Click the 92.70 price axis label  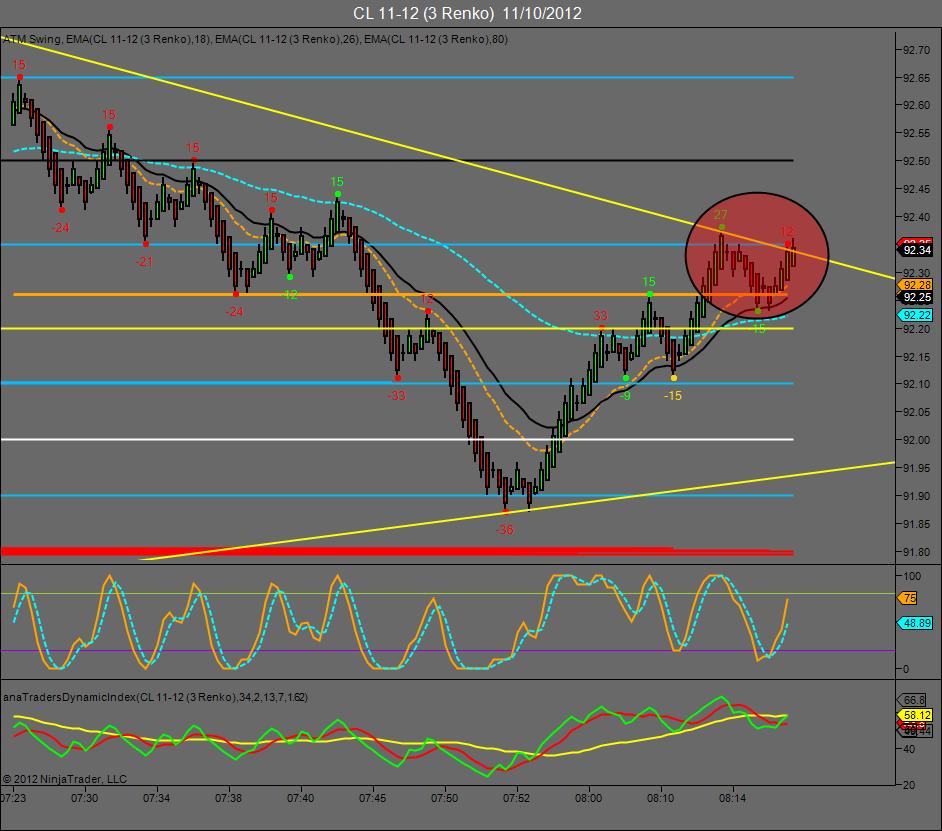click(917, 50)
